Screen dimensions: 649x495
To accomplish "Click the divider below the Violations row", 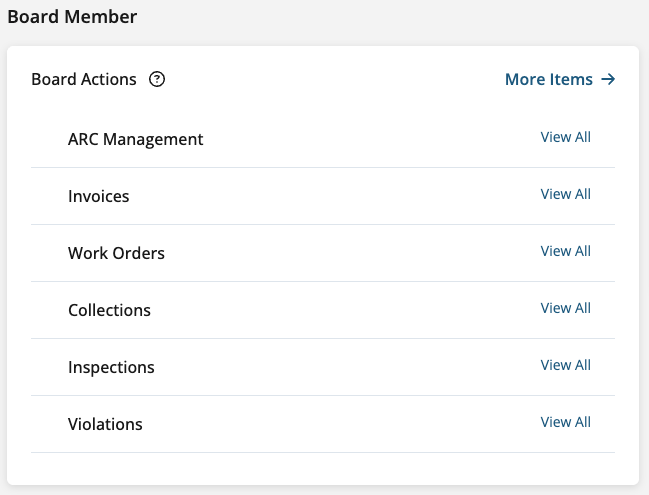I will 323,453.
